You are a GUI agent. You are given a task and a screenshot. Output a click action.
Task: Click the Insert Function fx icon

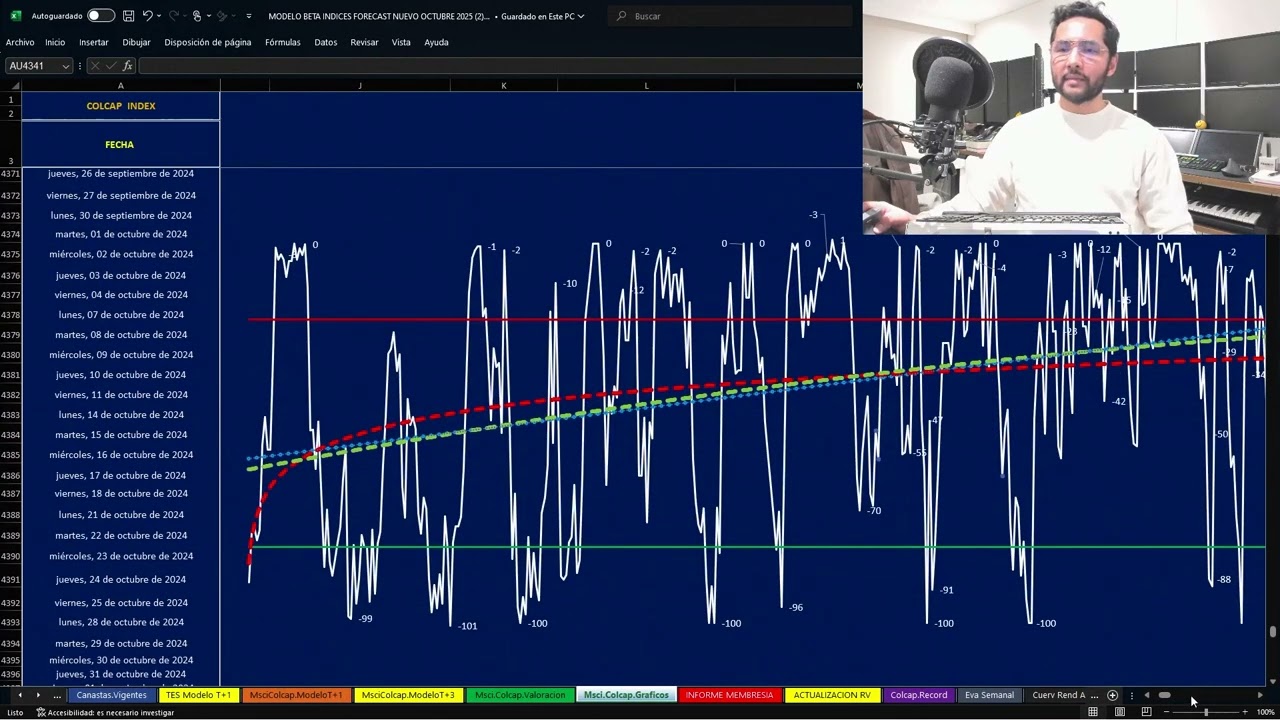point(127,66)
